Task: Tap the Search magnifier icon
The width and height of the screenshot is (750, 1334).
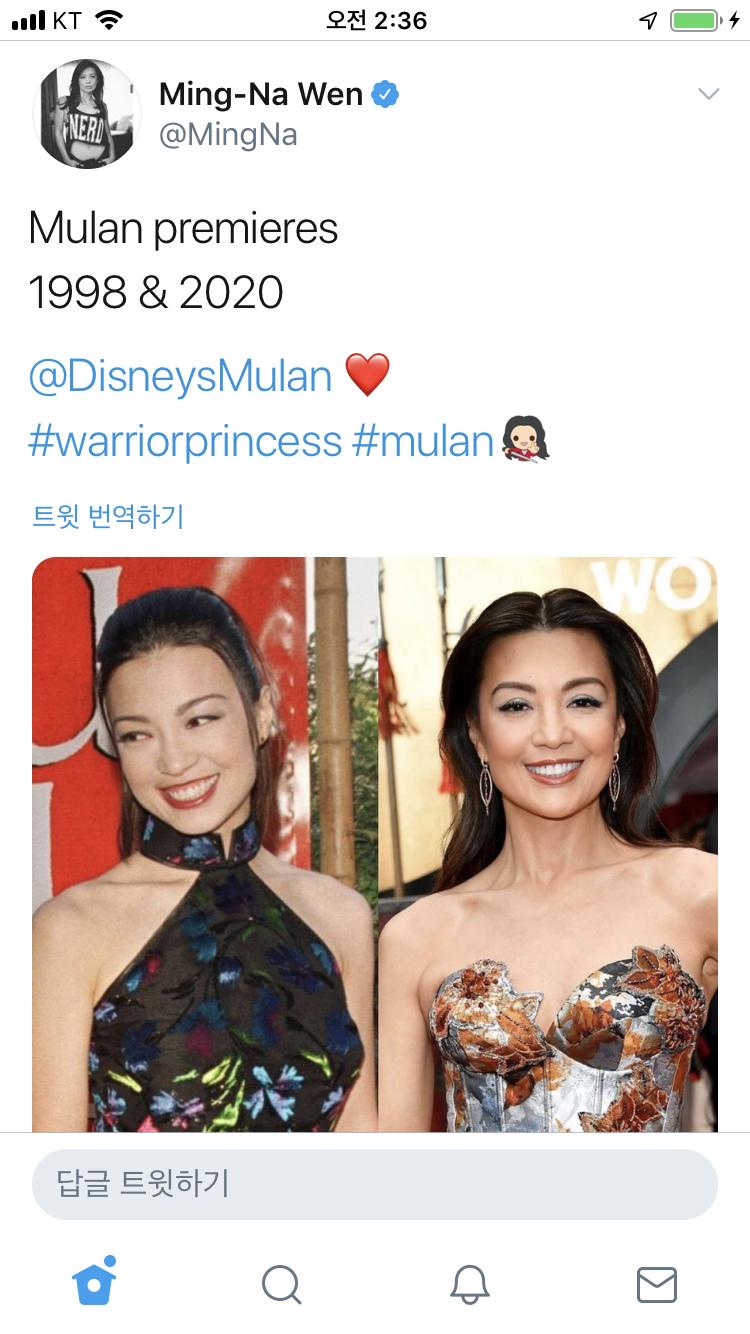Action: [281, 1284]
